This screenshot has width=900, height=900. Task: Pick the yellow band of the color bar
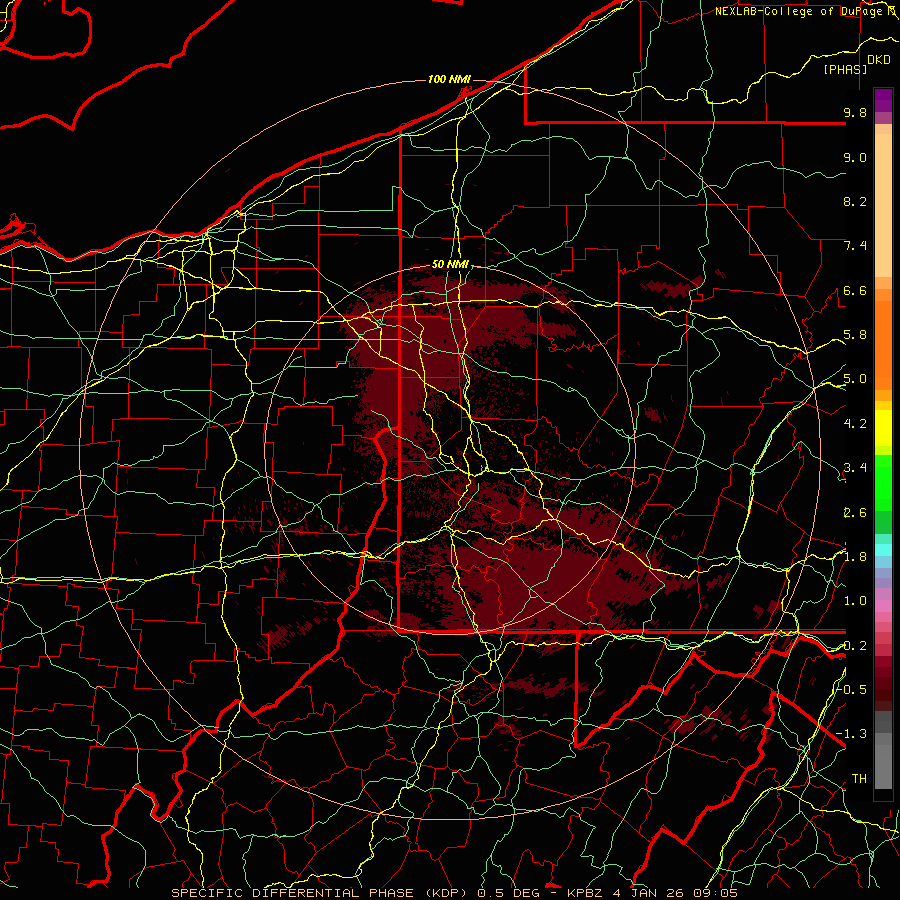click(x=883, y=428)
